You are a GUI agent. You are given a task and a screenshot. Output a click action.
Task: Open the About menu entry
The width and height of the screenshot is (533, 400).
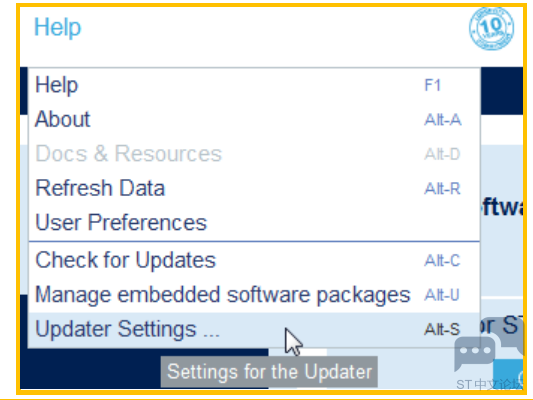click(x=254, y=119)
